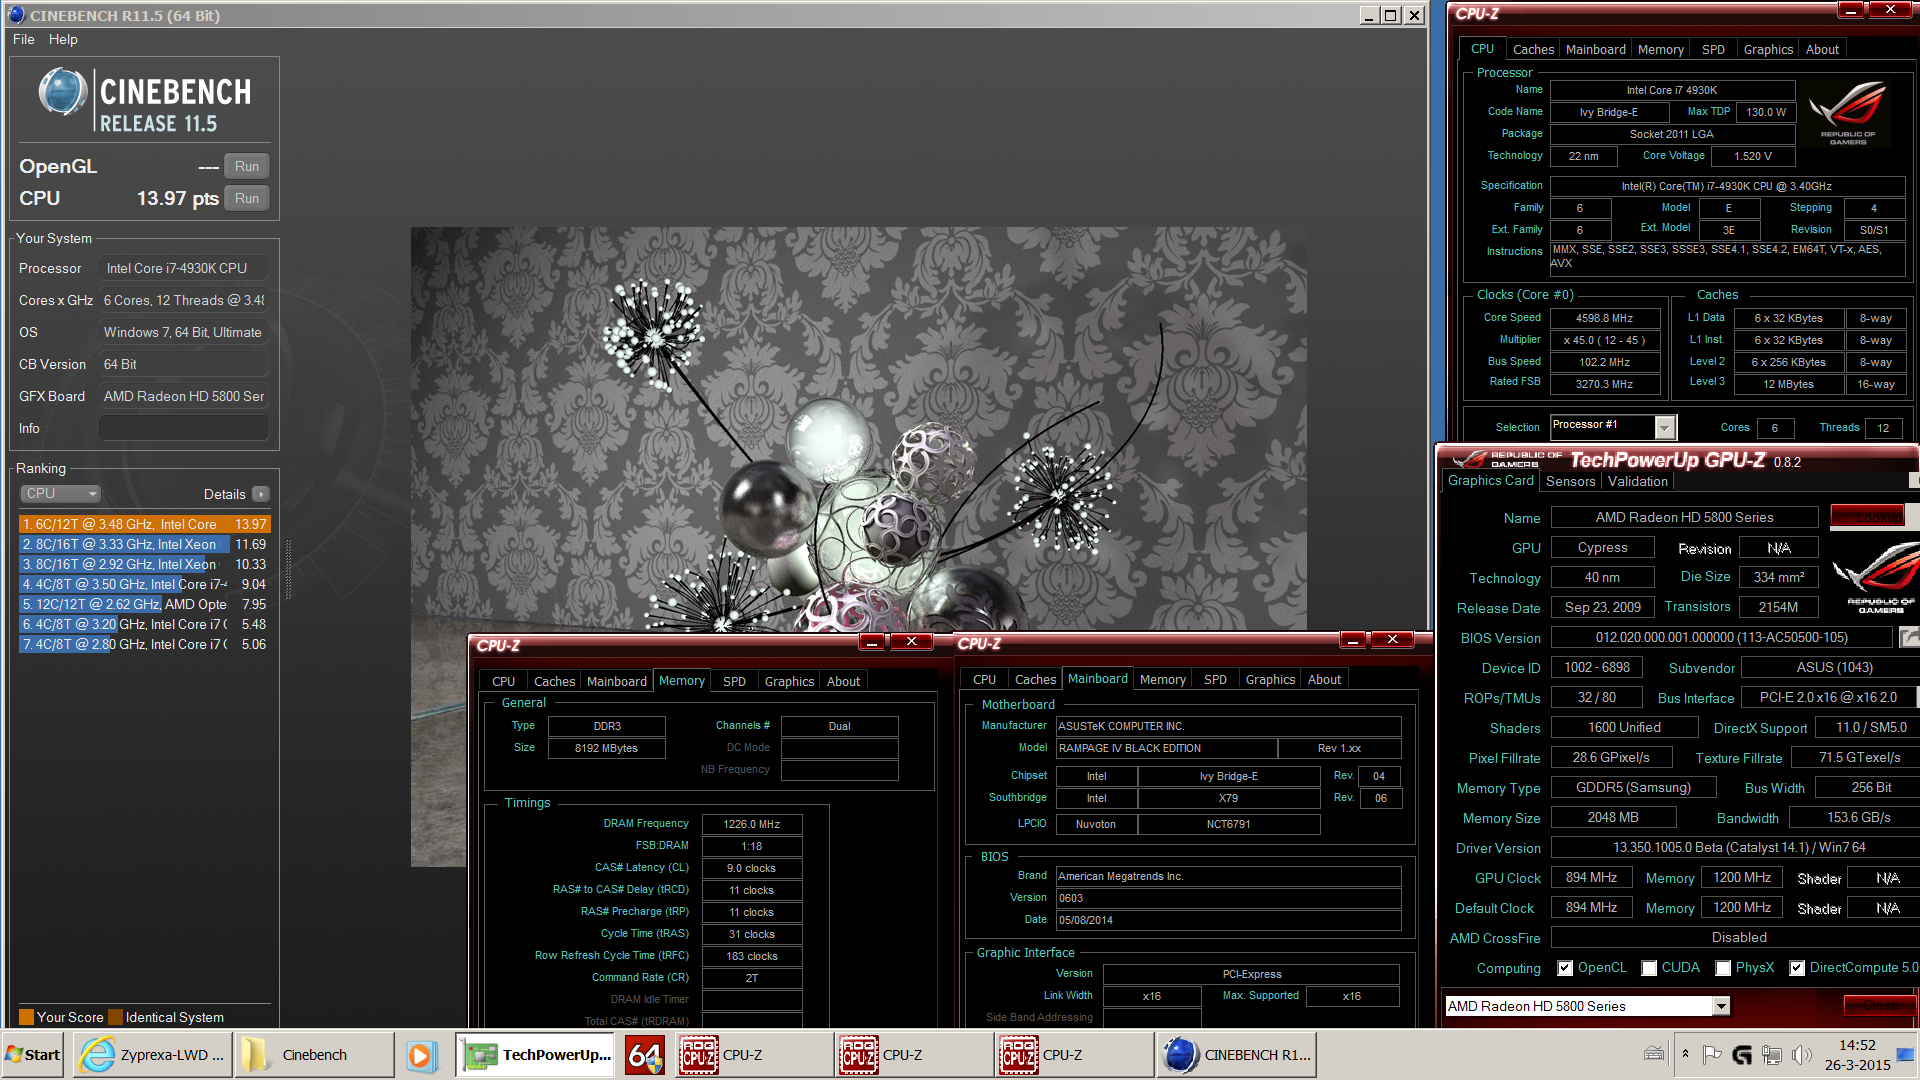
Task: Toggle the PhysX checkbox in GPU-Z
Action: tap(1723, 968)
